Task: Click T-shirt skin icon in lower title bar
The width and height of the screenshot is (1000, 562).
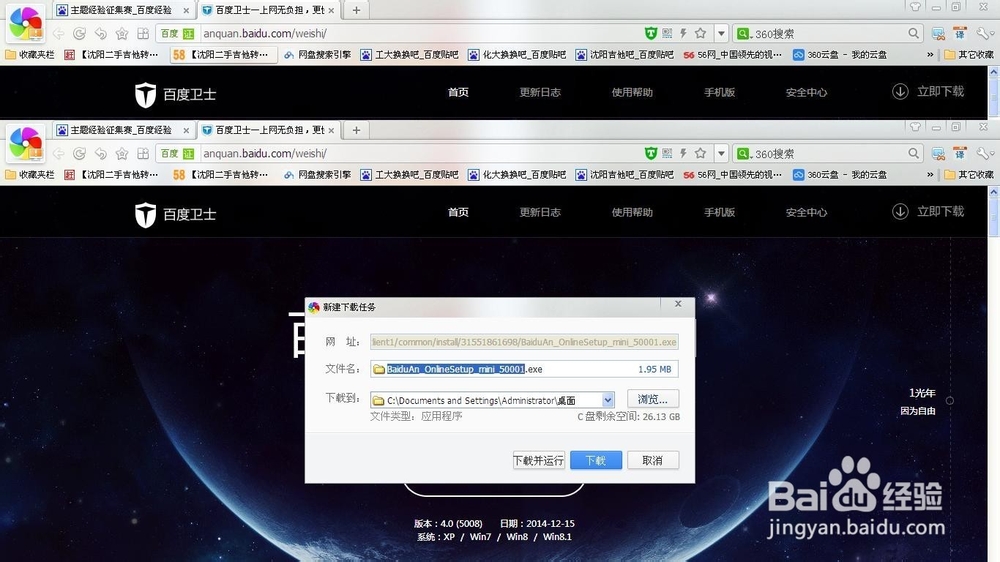Action: pyautogui.click(x=915, y=127)
